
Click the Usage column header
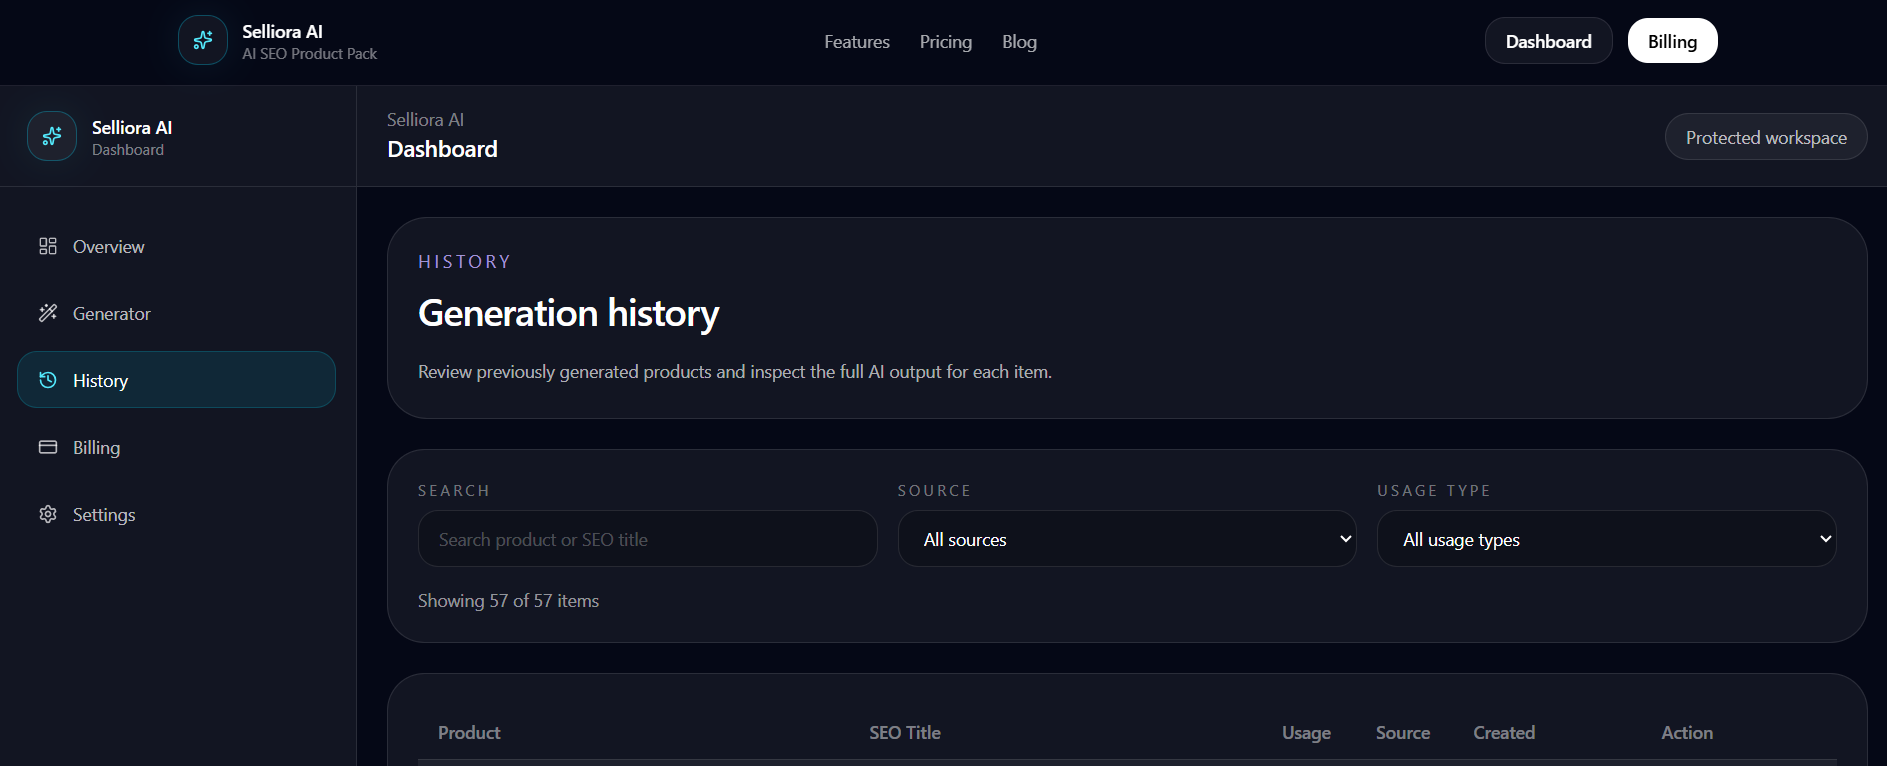tap(1306, 733)
